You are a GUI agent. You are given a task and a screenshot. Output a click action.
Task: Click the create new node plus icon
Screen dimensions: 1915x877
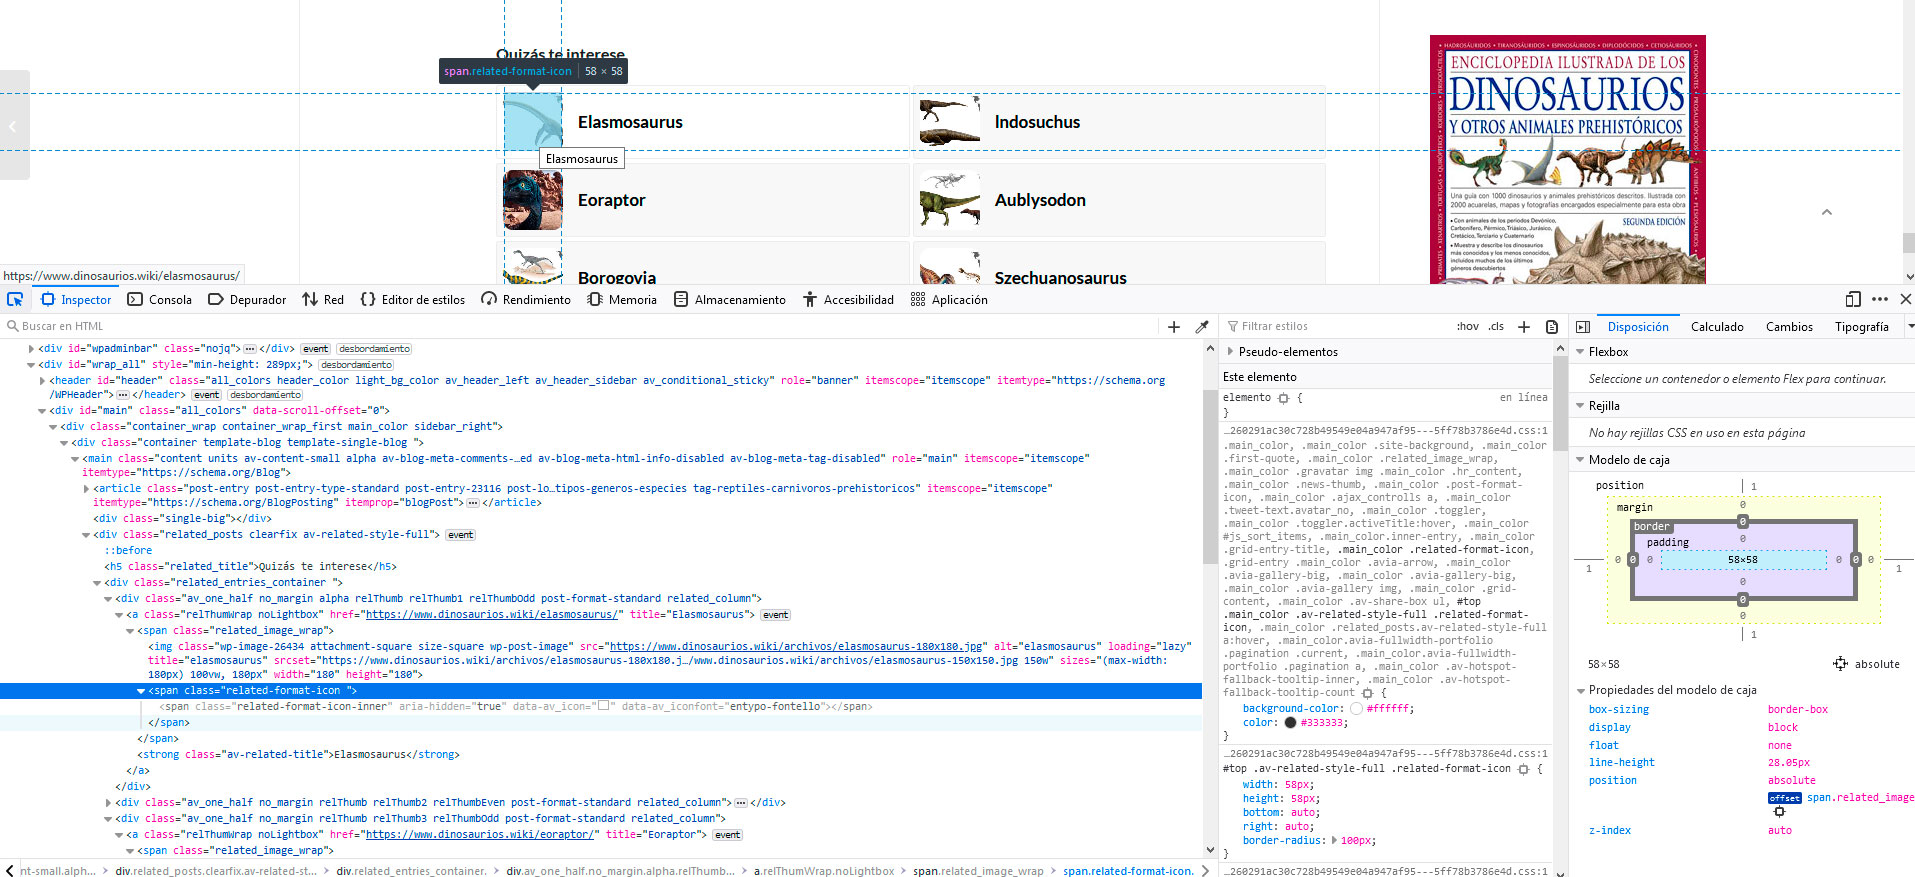(x=1174, y=326)
